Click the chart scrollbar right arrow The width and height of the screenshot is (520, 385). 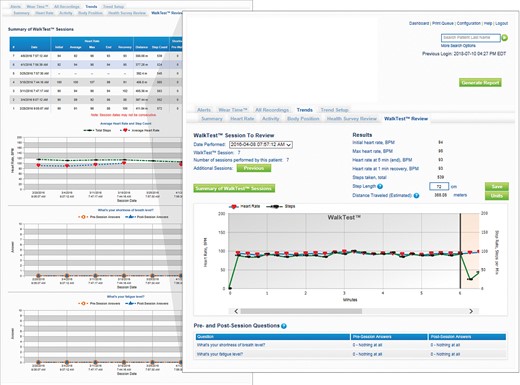pos(471,311)
